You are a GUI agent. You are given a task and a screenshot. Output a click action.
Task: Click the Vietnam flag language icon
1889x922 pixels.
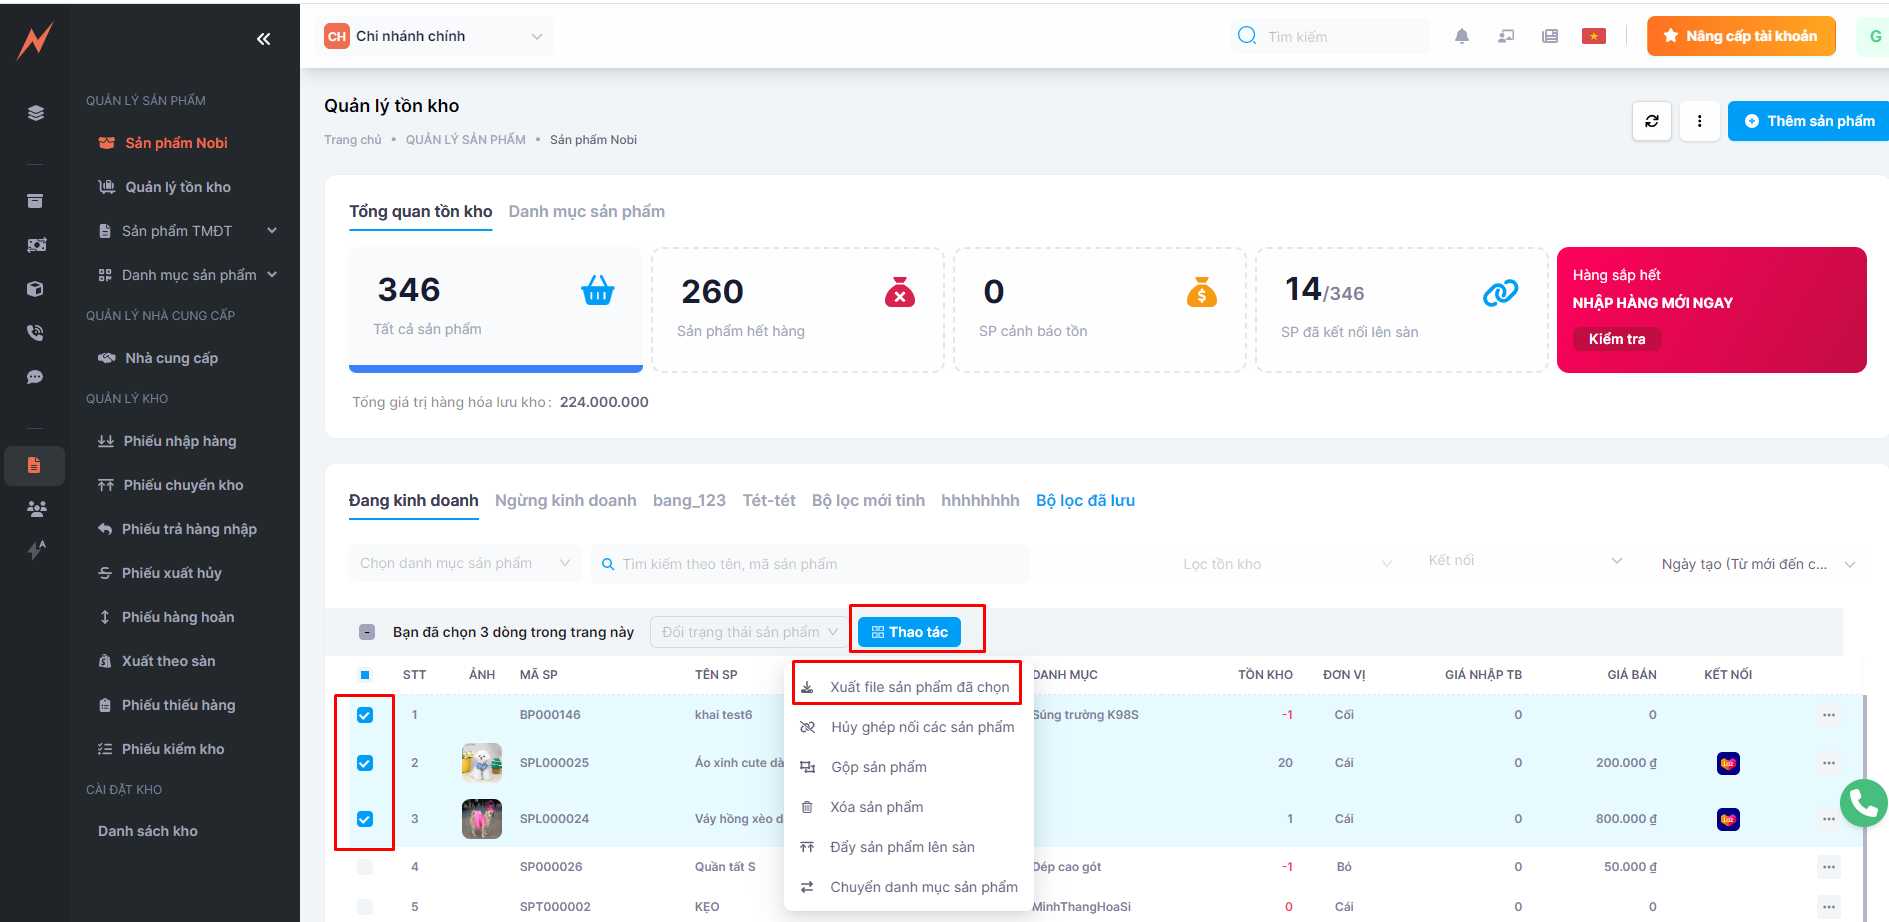[1593, 37]
